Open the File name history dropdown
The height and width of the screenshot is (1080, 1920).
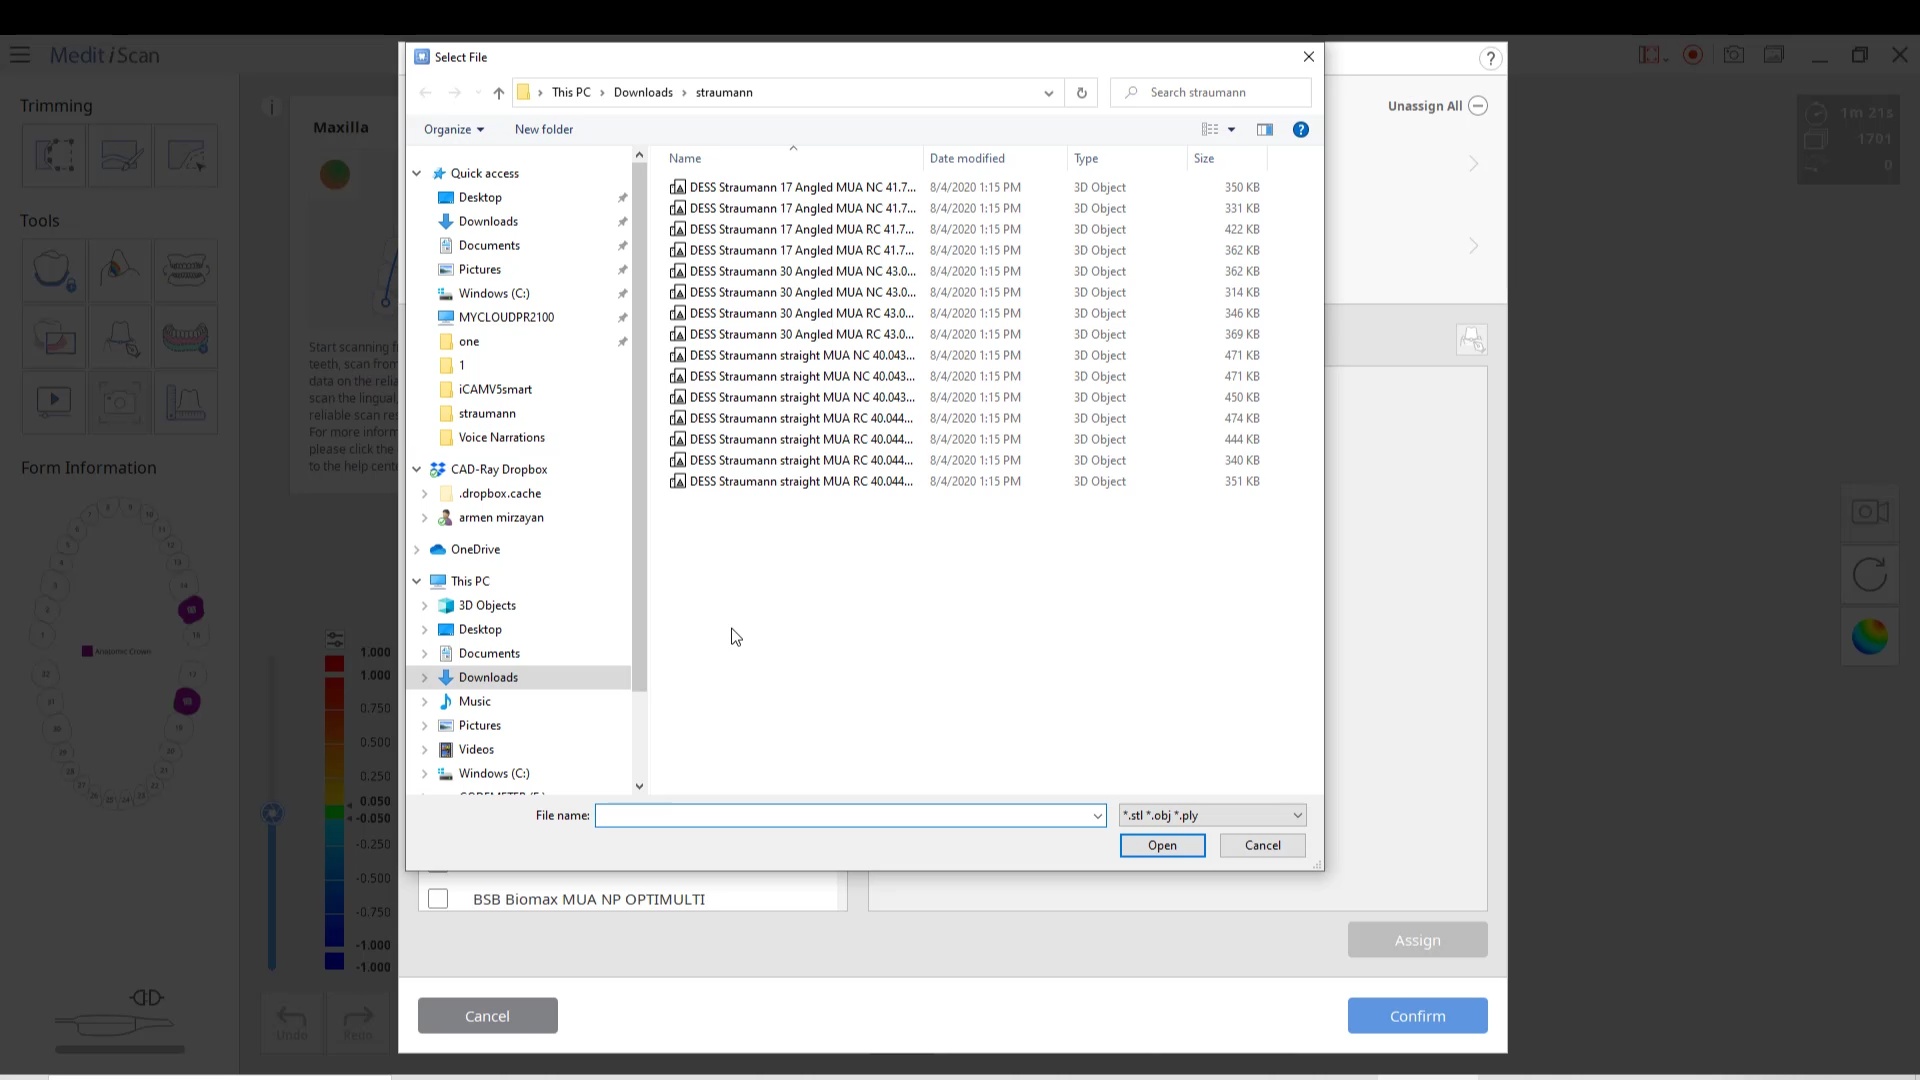click(1097, 816)
